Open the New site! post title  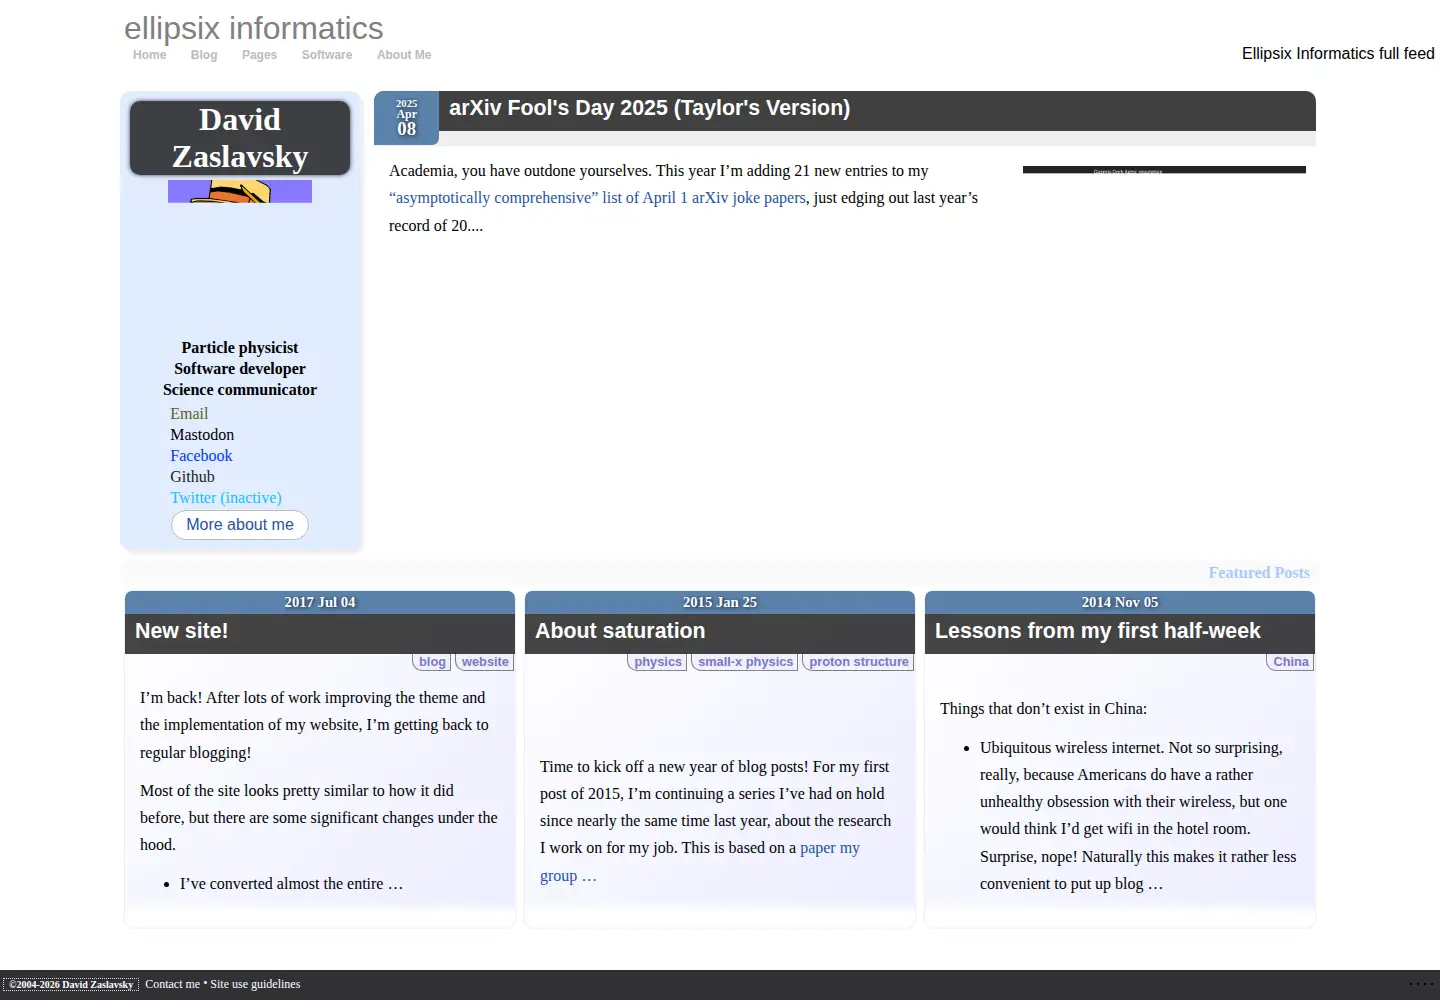(x=182, y=631)
